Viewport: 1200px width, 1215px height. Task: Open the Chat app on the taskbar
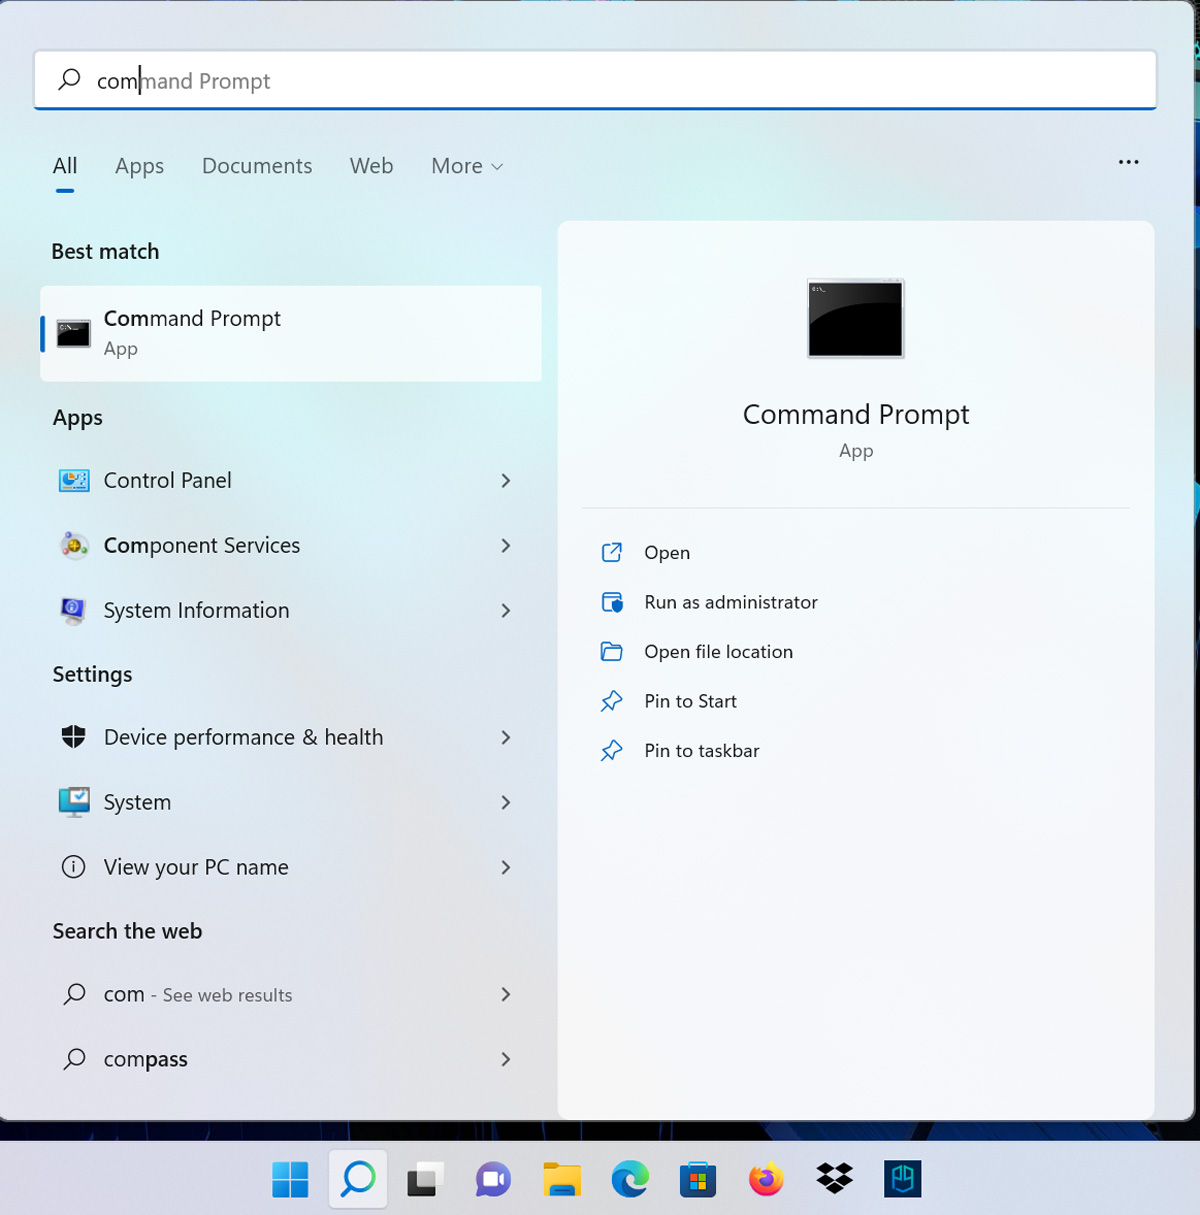click(494, 1180)
